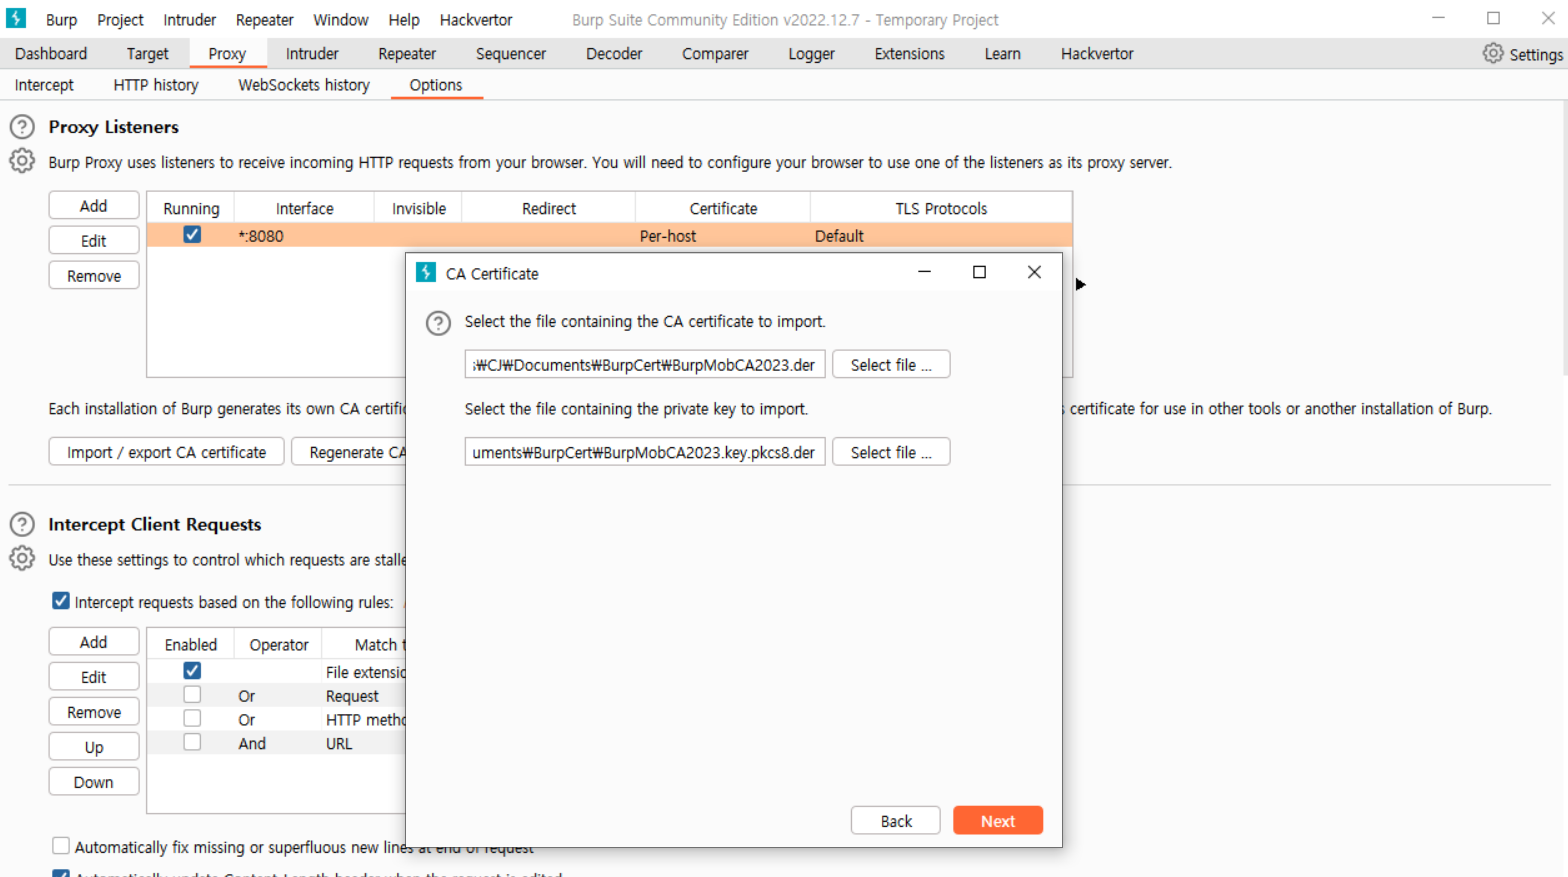
Task: Click the Burp Suite logo icon in title bar
Action: pos(16,18)
